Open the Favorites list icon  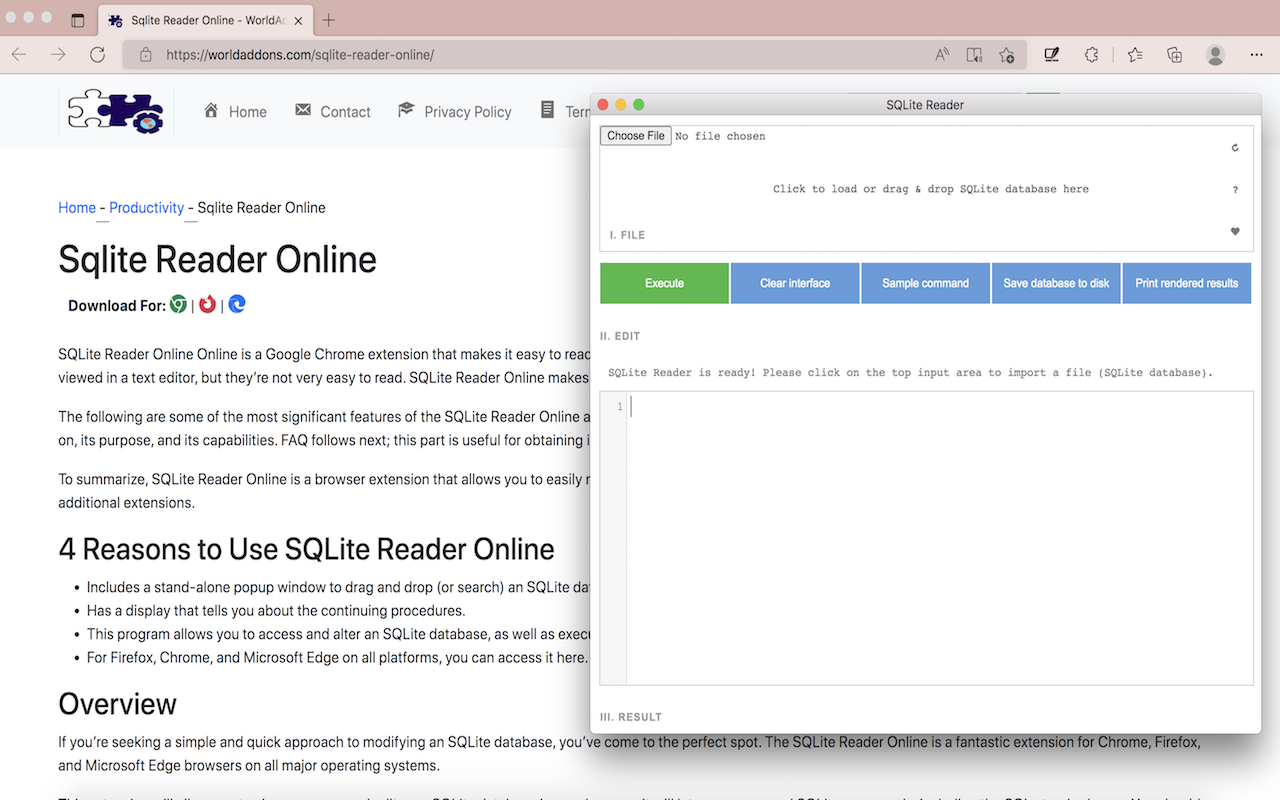(1135, 55)
